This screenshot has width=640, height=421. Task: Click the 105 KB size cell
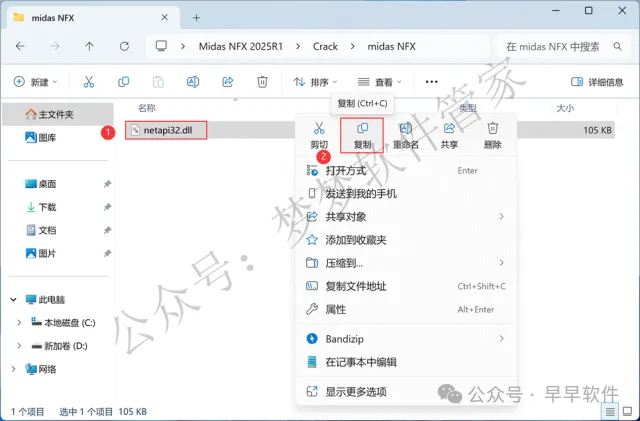[x=597, y=130]
